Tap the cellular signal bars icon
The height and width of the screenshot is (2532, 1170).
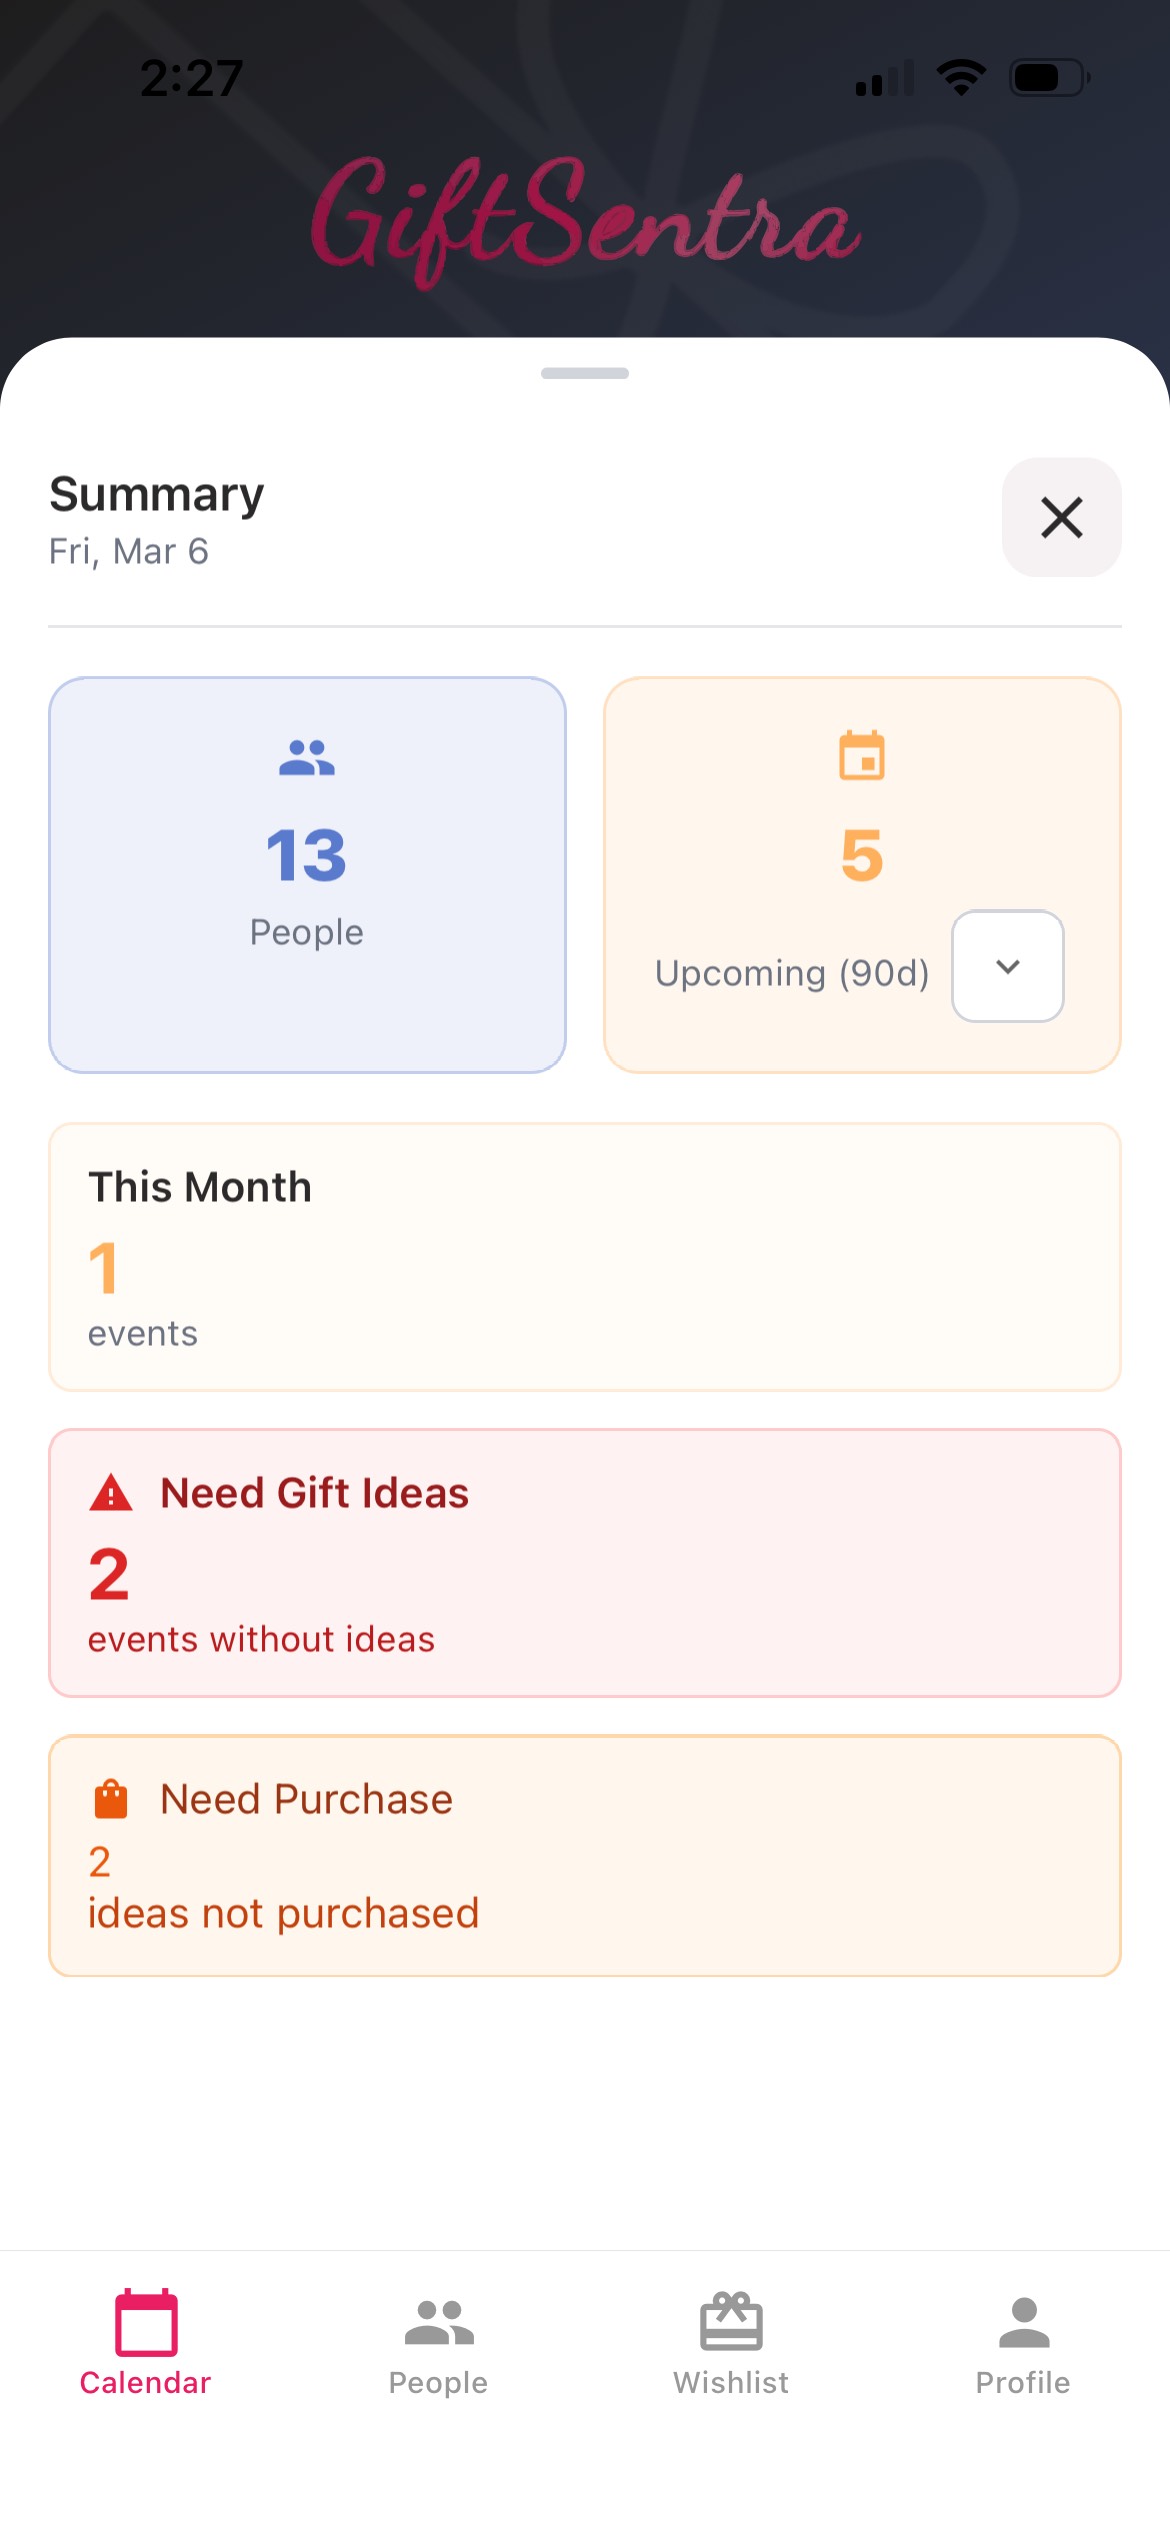(x=884, y=79)
